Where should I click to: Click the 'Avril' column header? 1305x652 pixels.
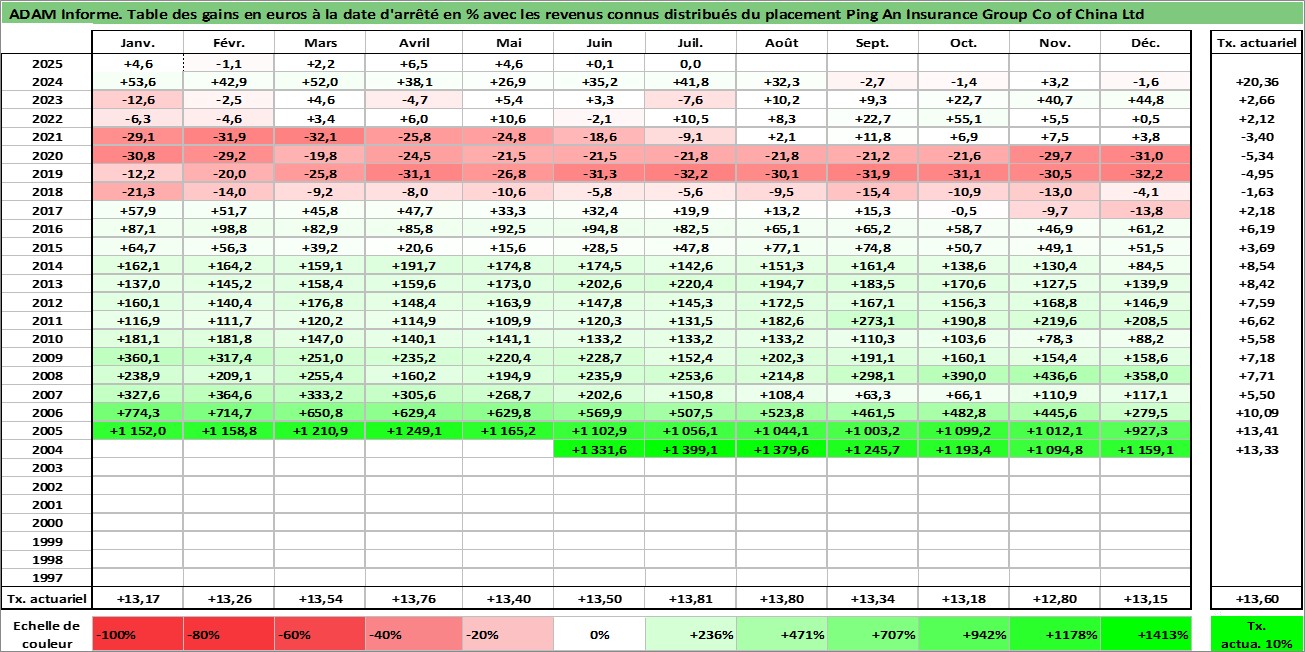coord(414,43)
